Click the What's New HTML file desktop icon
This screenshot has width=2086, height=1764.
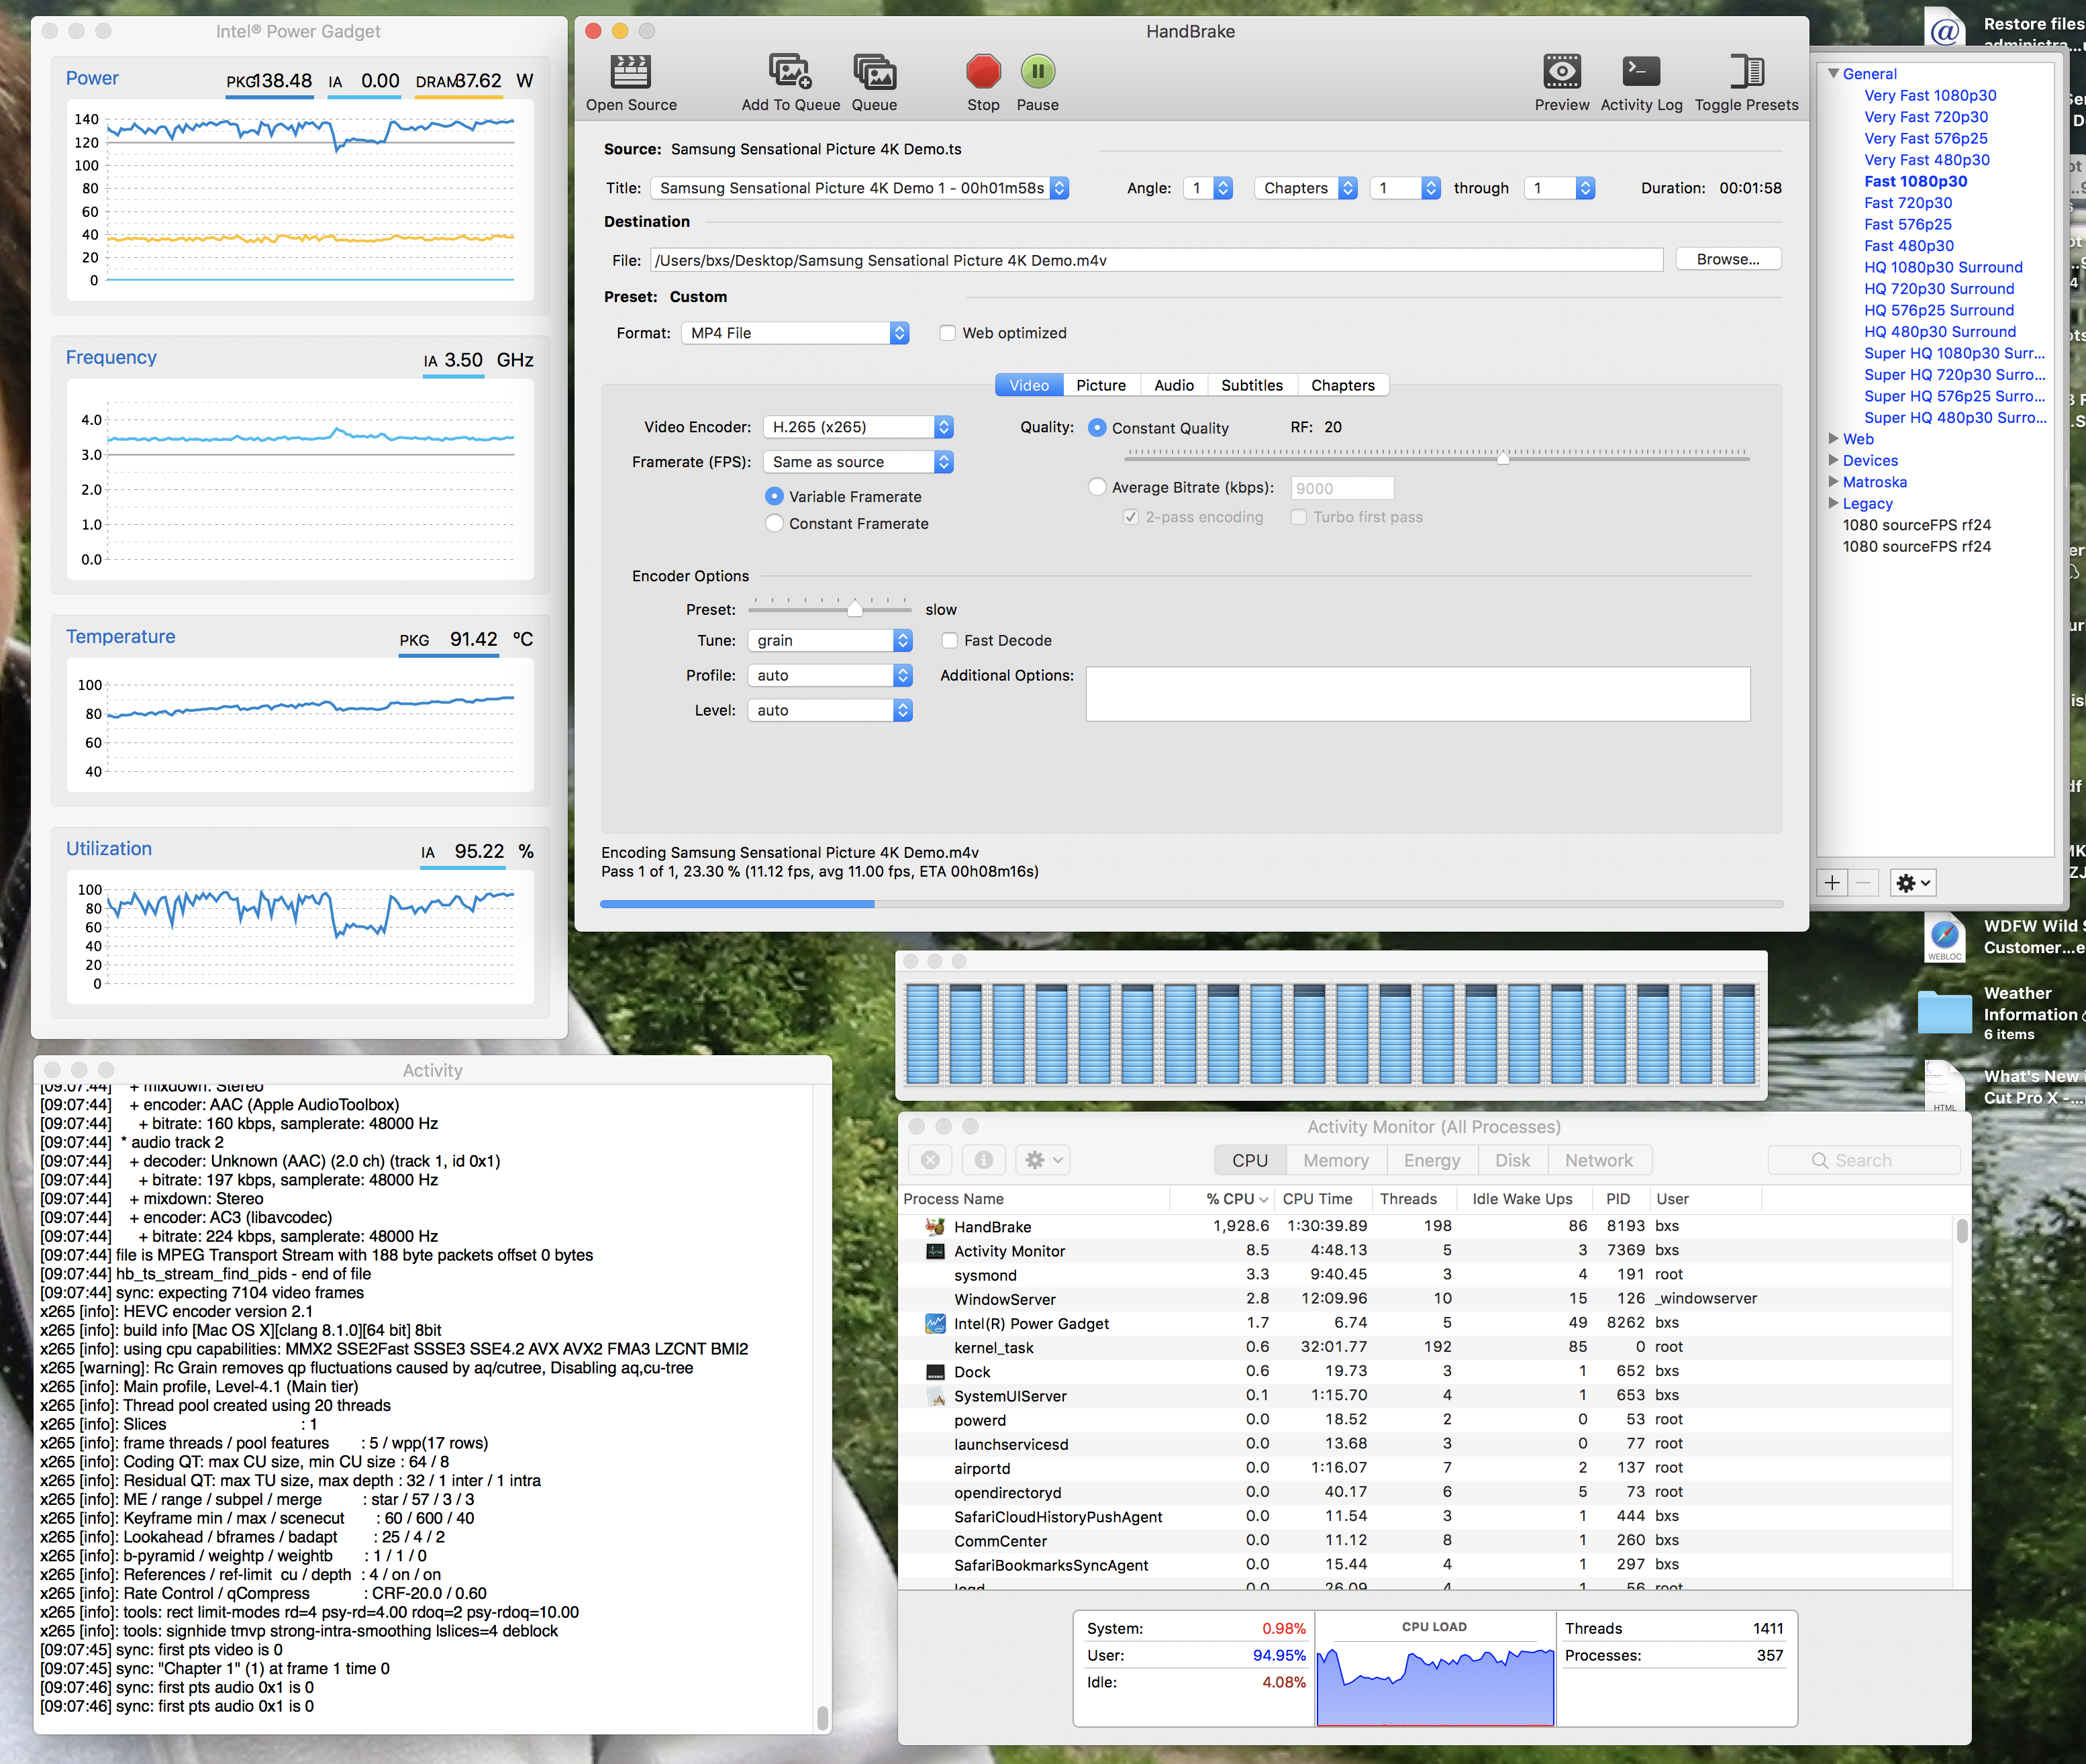pos(1944,1087)
